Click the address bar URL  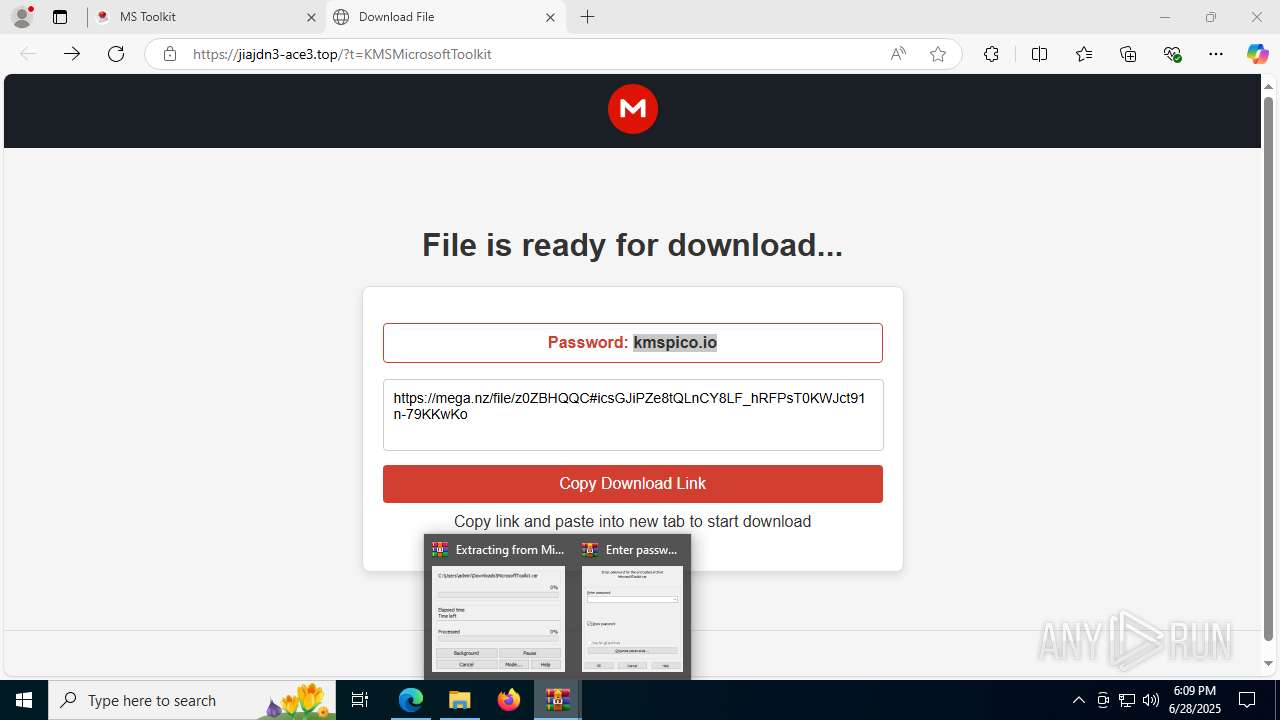(342, 54)
